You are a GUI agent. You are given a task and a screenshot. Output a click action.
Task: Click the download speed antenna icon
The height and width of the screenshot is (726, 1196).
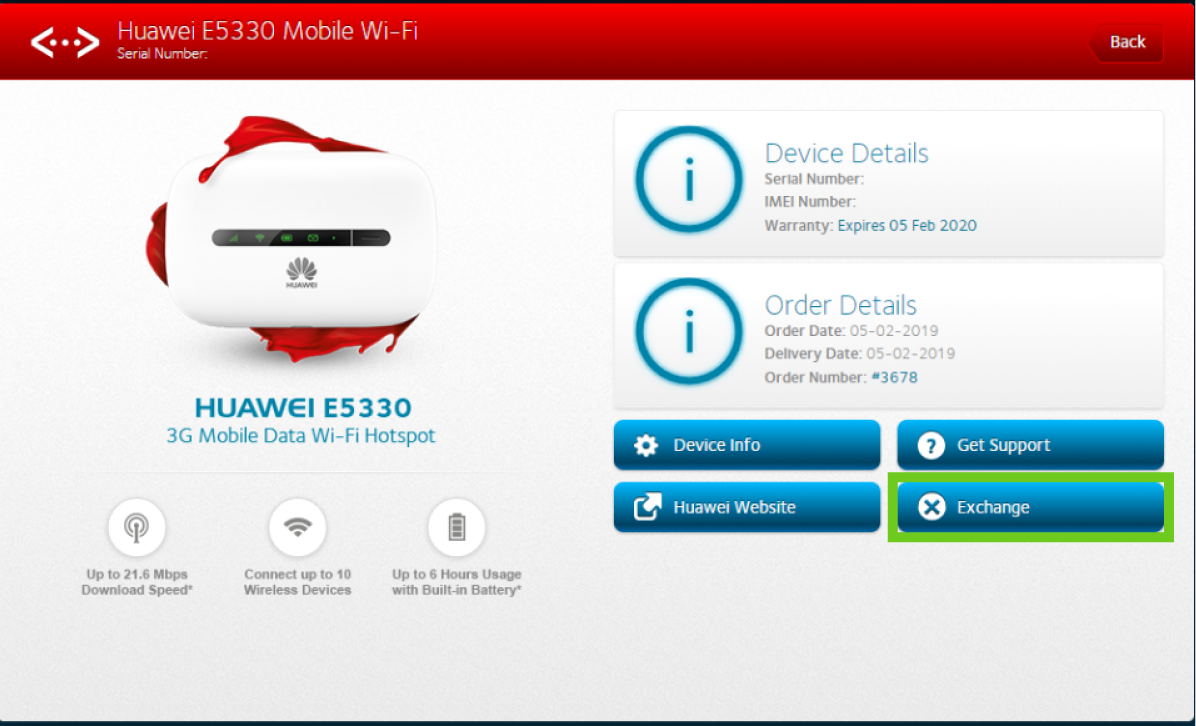(x=136, y=527)
